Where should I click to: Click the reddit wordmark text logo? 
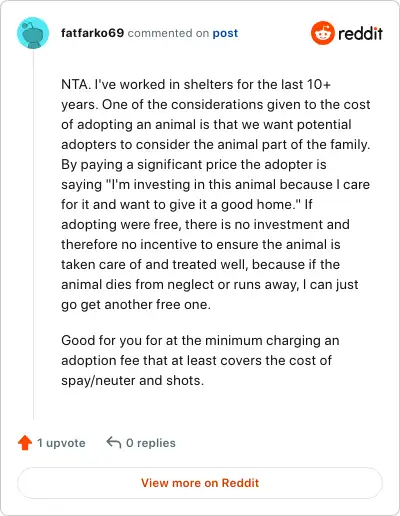[x=360, y=33]
